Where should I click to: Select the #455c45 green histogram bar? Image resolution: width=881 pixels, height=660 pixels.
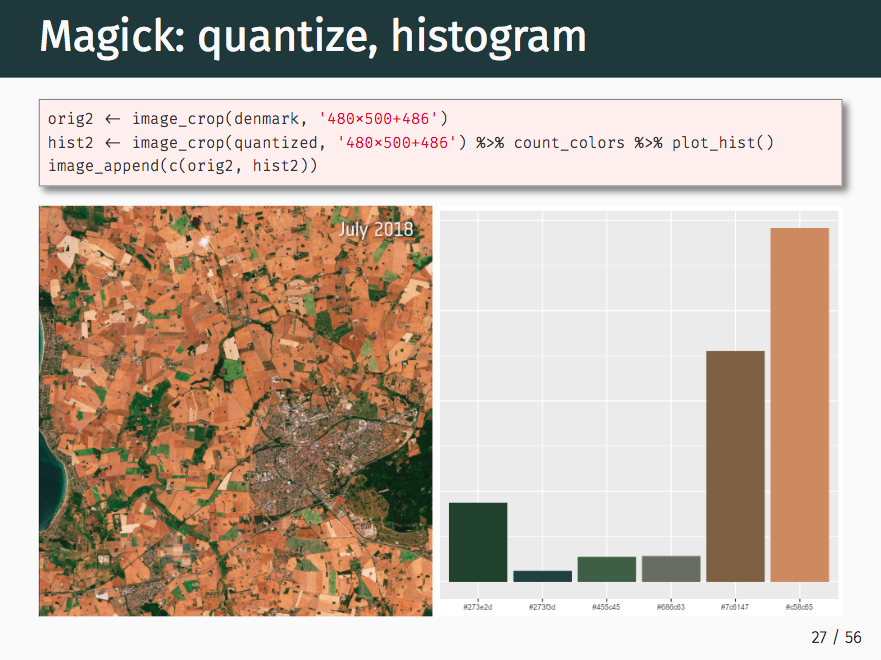point(607,570)
